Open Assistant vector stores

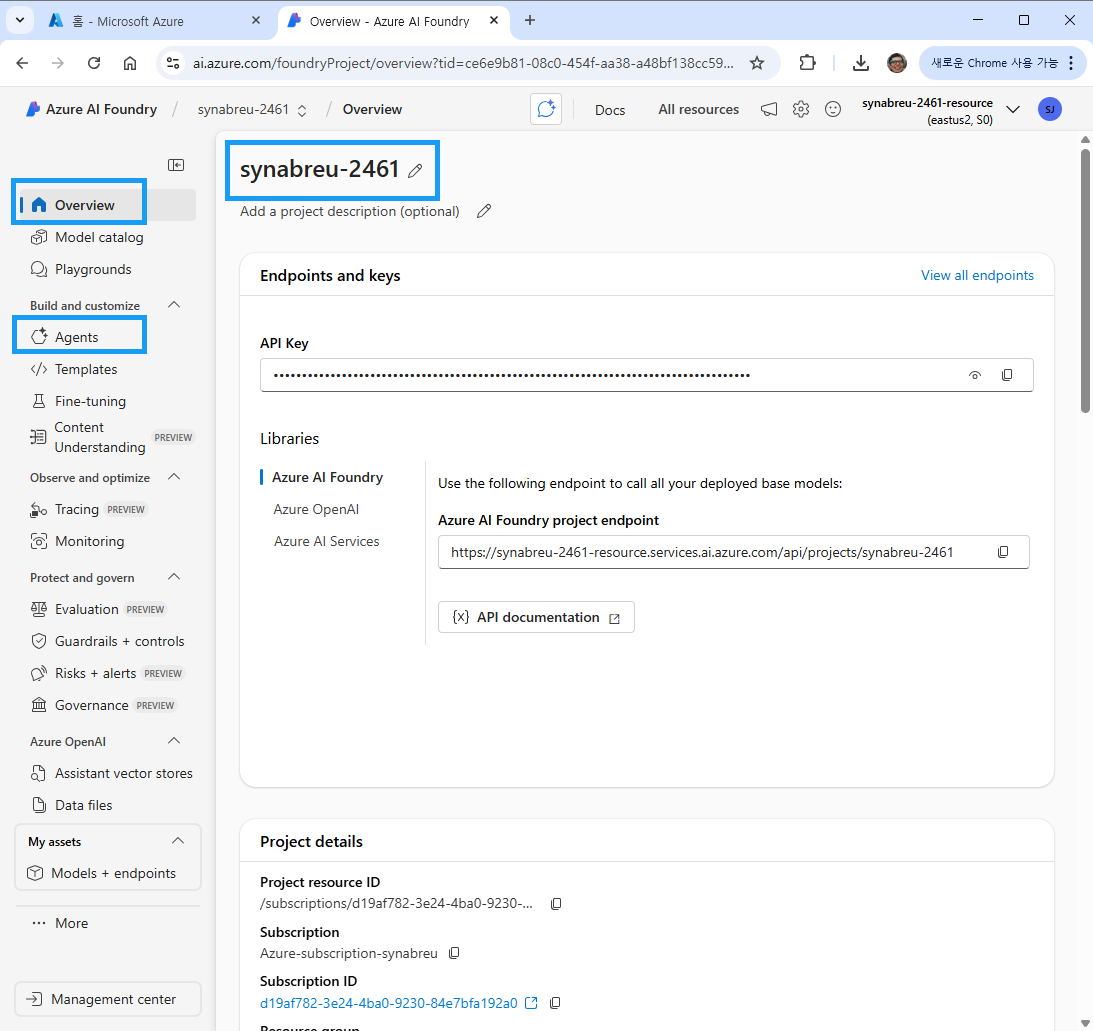click(110, 773)
